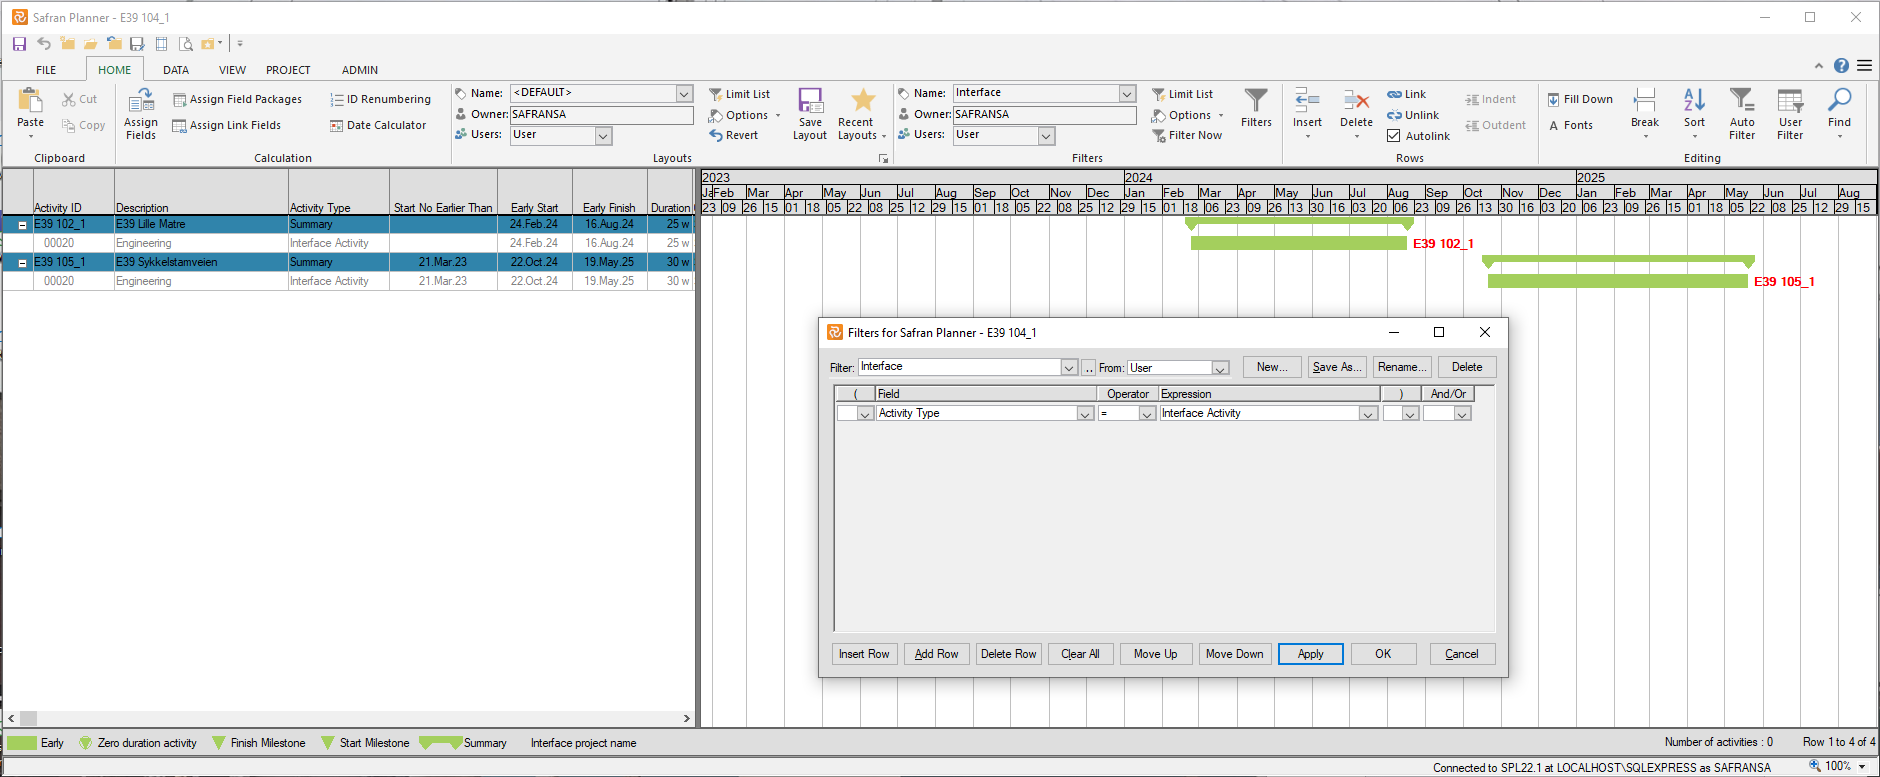The height and width of the screenshot is (777, 1880).
Task: Open the And/Or dropdown in filter row
Action: (x=1463, y=414)
